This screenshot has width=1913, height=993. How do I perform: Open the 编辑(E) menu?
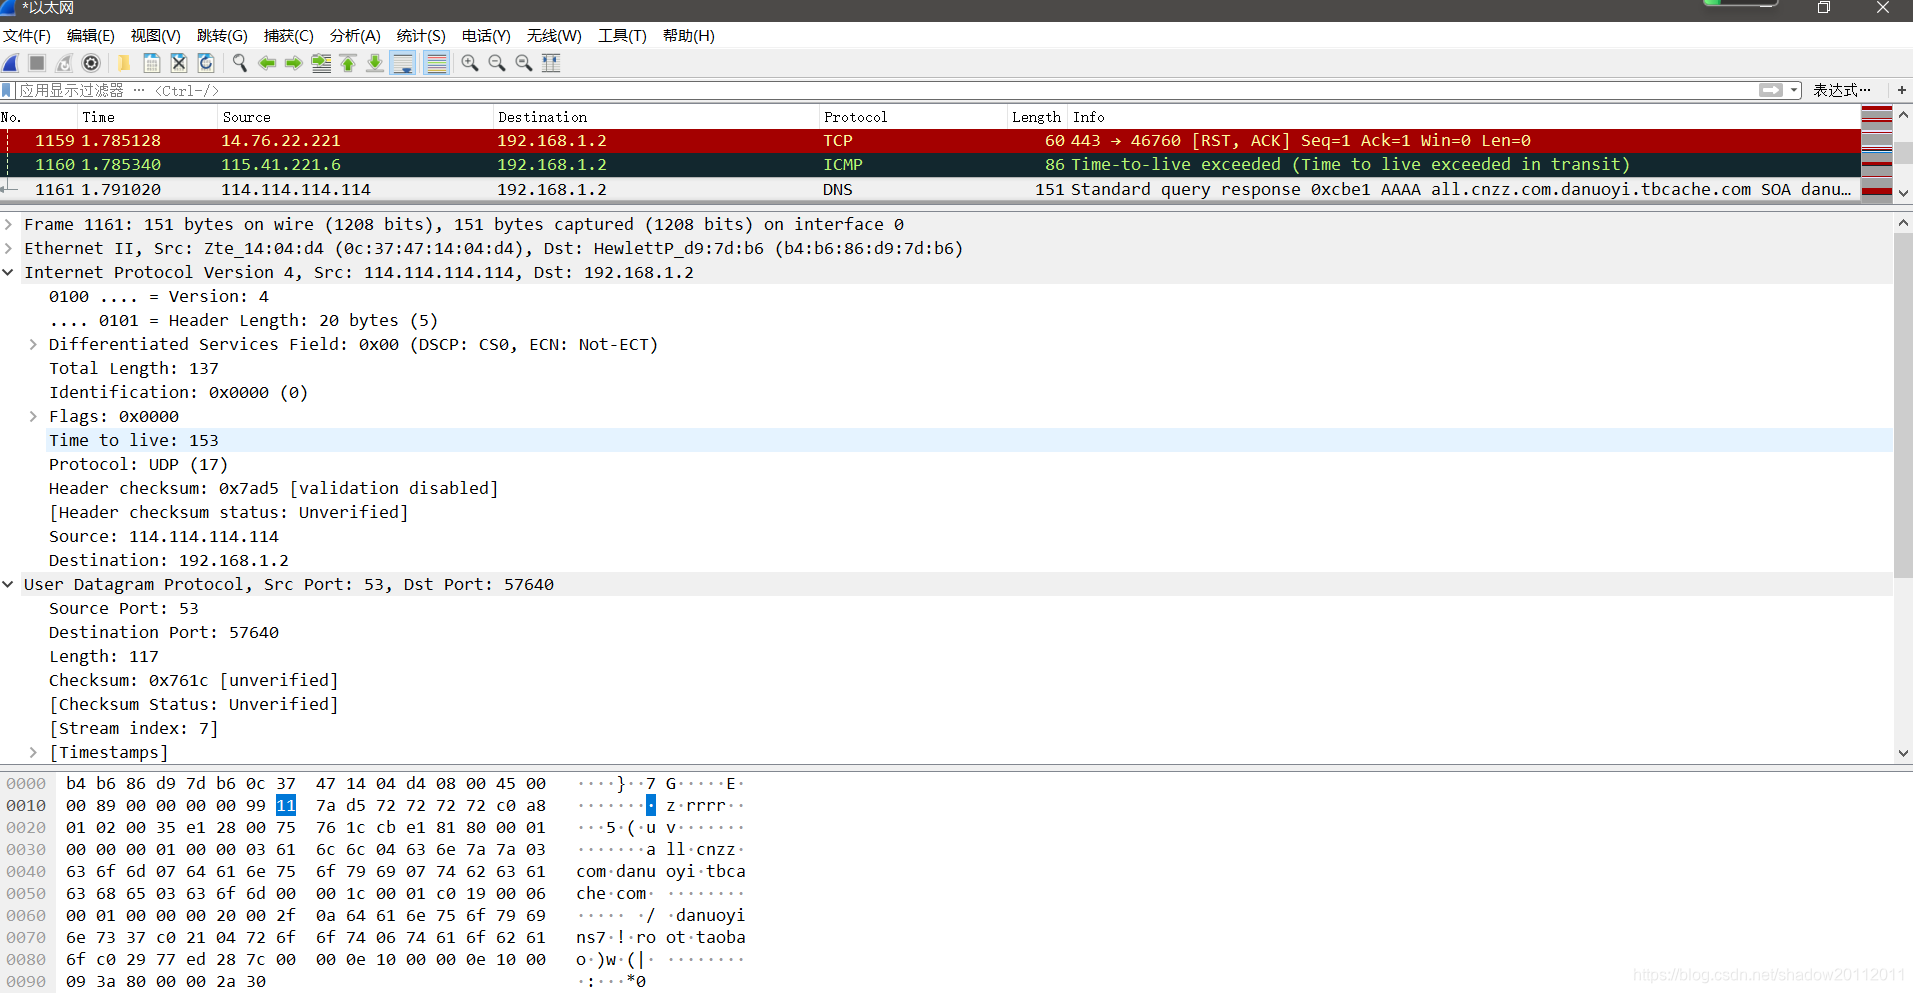(x=91, y=36)
